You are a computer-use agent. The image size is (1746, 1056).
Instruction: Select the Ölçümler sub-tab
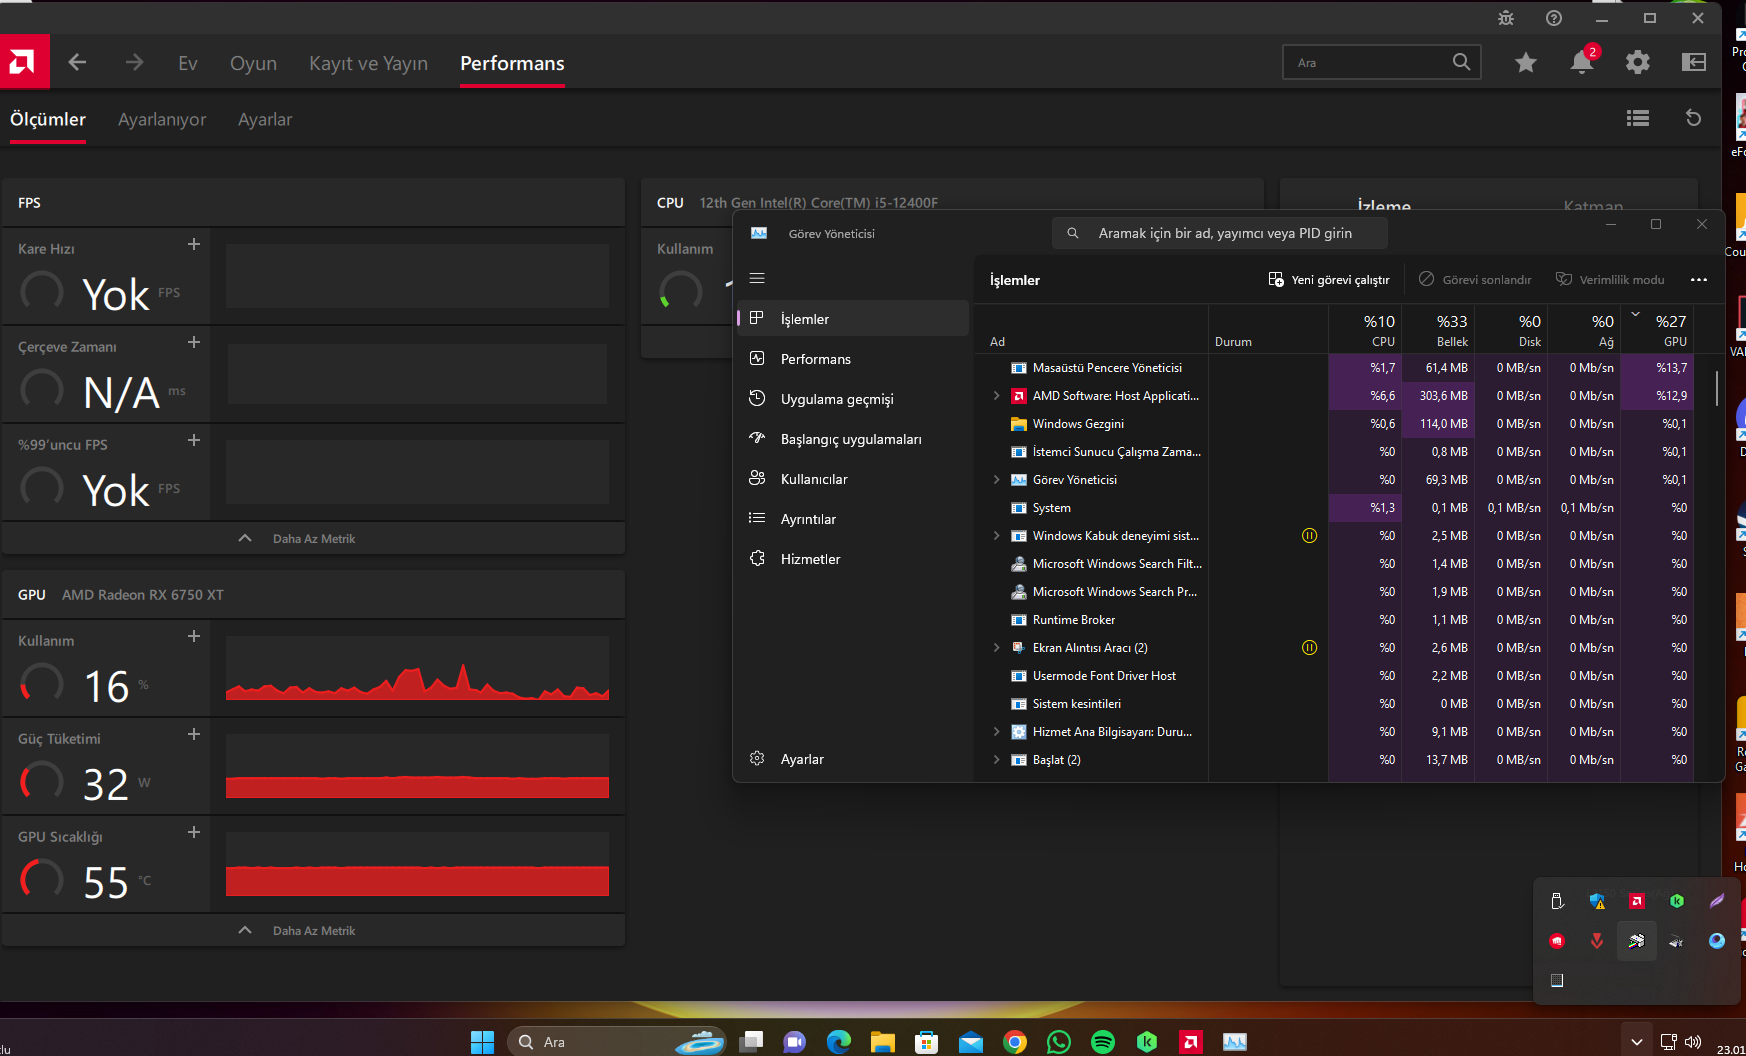[48, 119]
